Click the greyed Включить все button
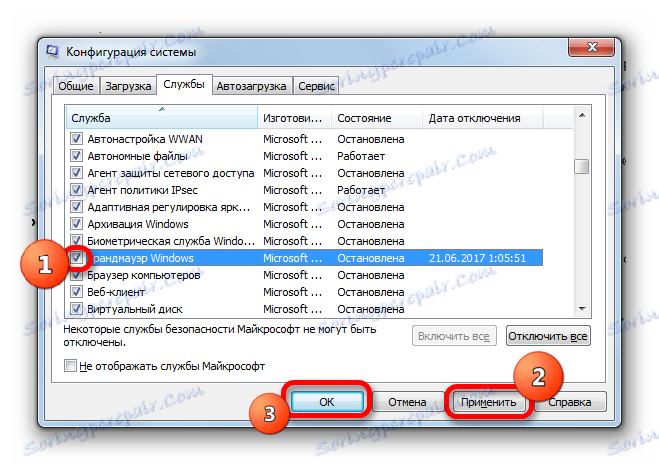The width and height of the screenshot is (659, 465). pos(454,336)
